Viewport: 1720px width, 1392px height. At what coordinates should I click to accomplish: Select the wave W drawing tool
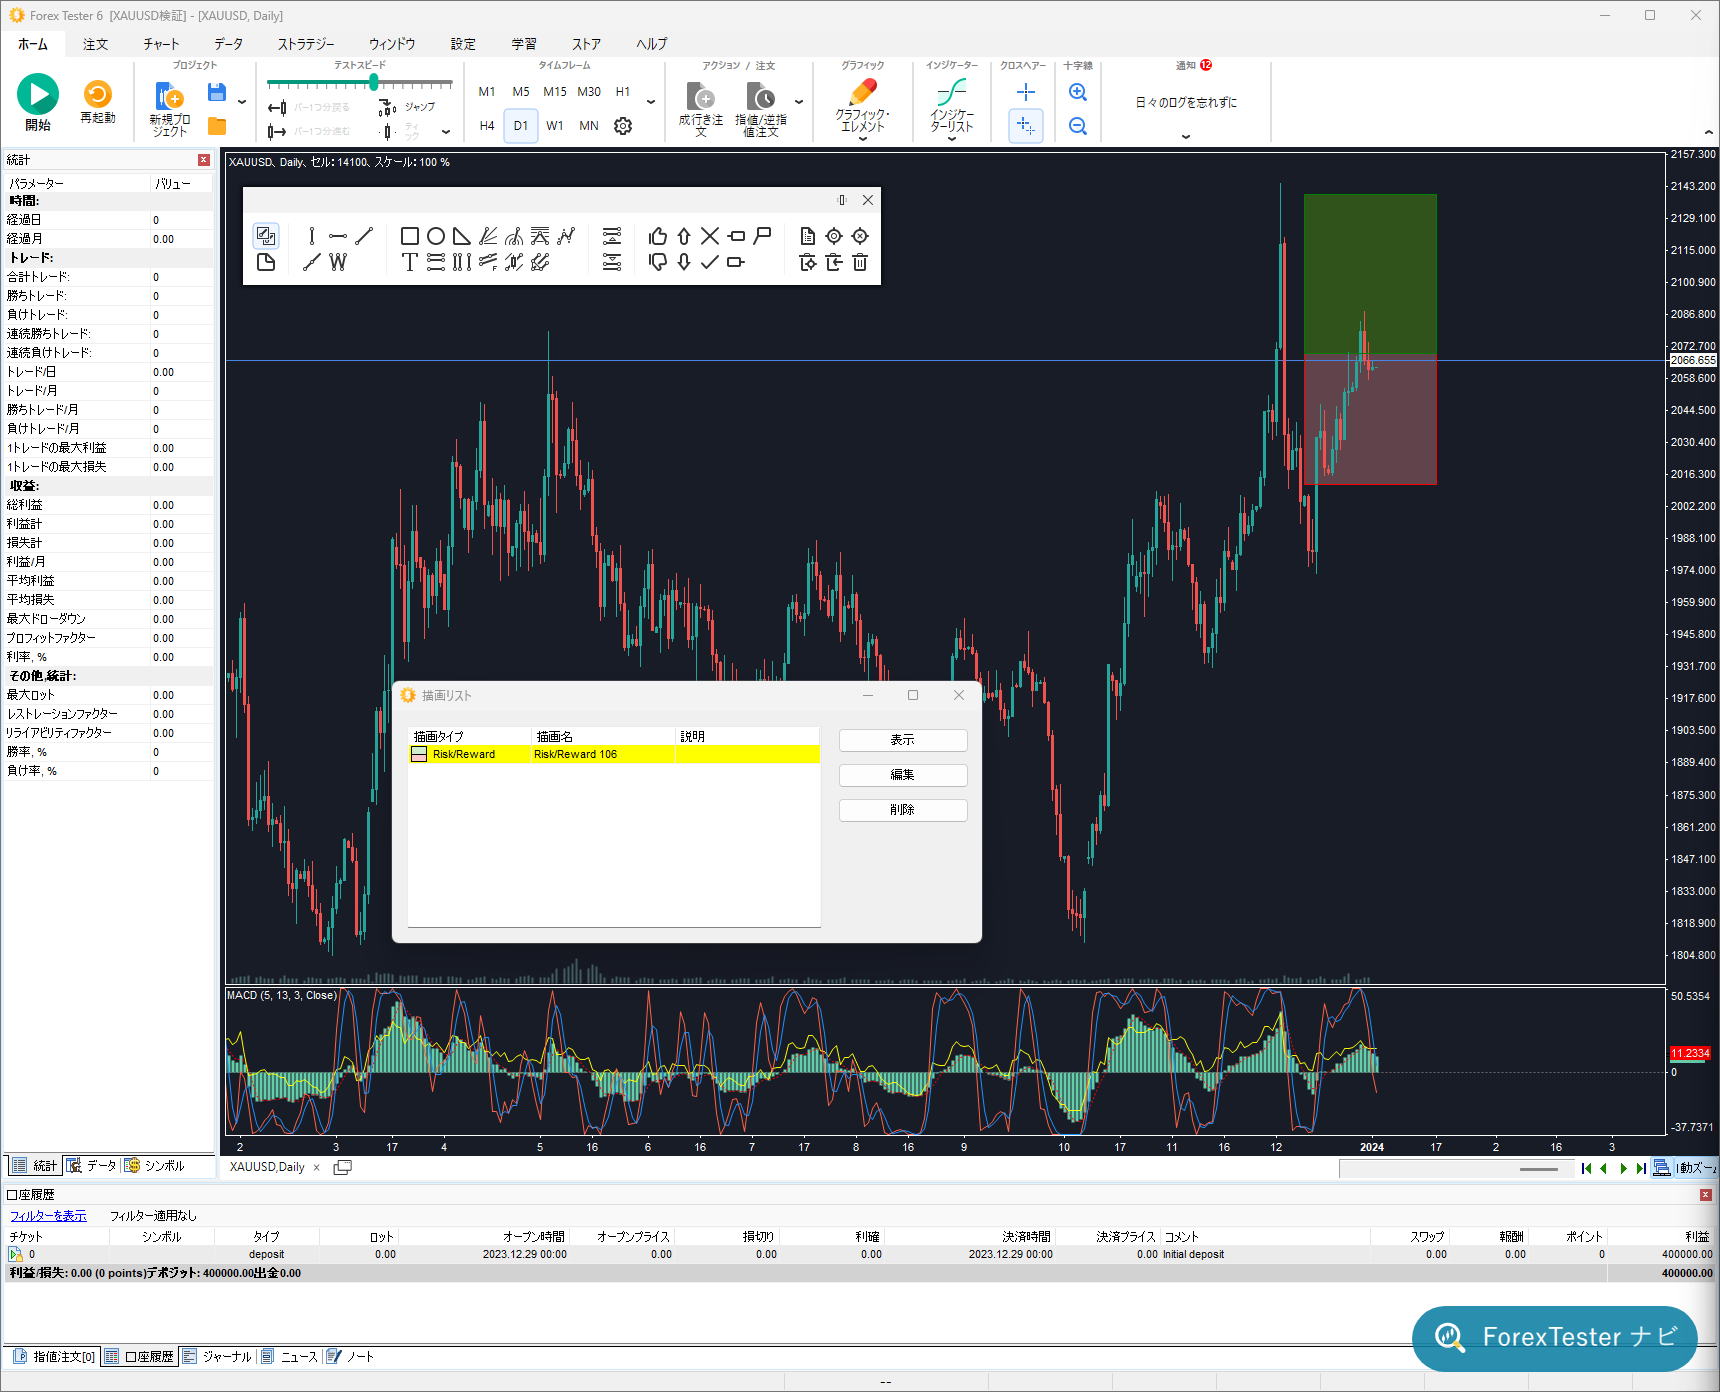[x=338, y=262]
